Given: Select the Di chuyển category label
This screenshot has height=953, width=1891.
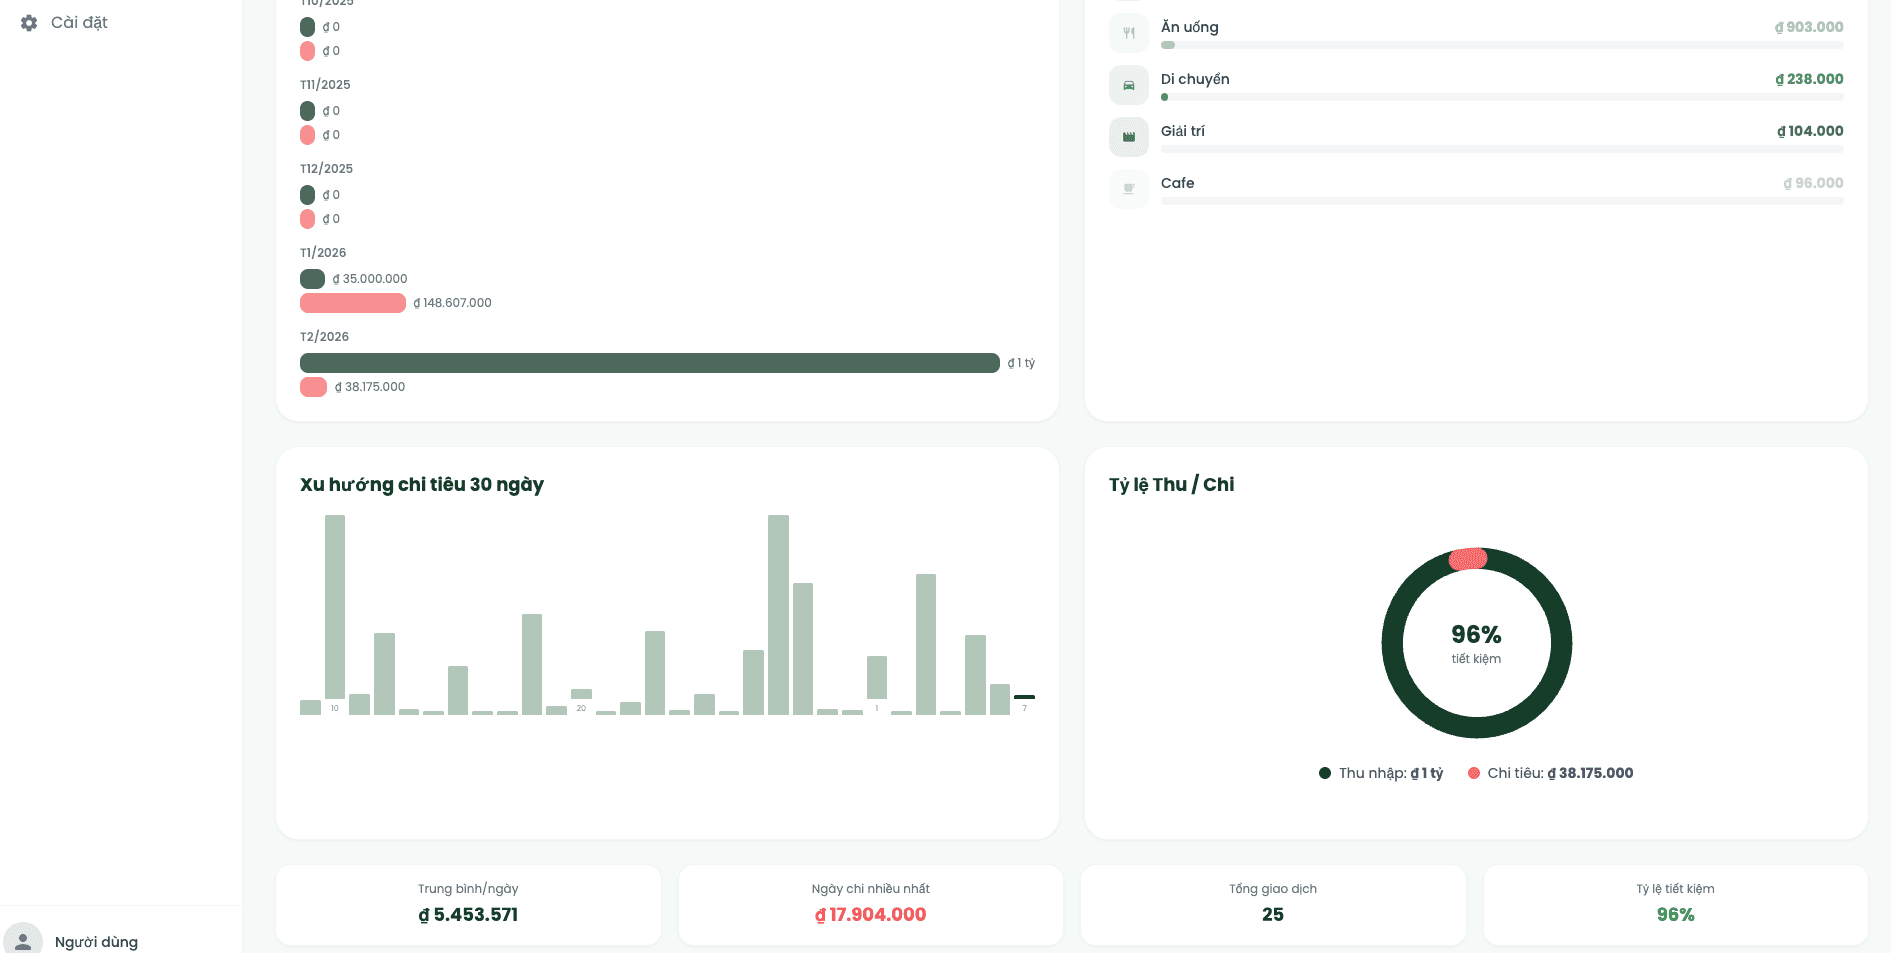Looking at the screenshot, I should pyautogui.click(x=1194, y=79).
